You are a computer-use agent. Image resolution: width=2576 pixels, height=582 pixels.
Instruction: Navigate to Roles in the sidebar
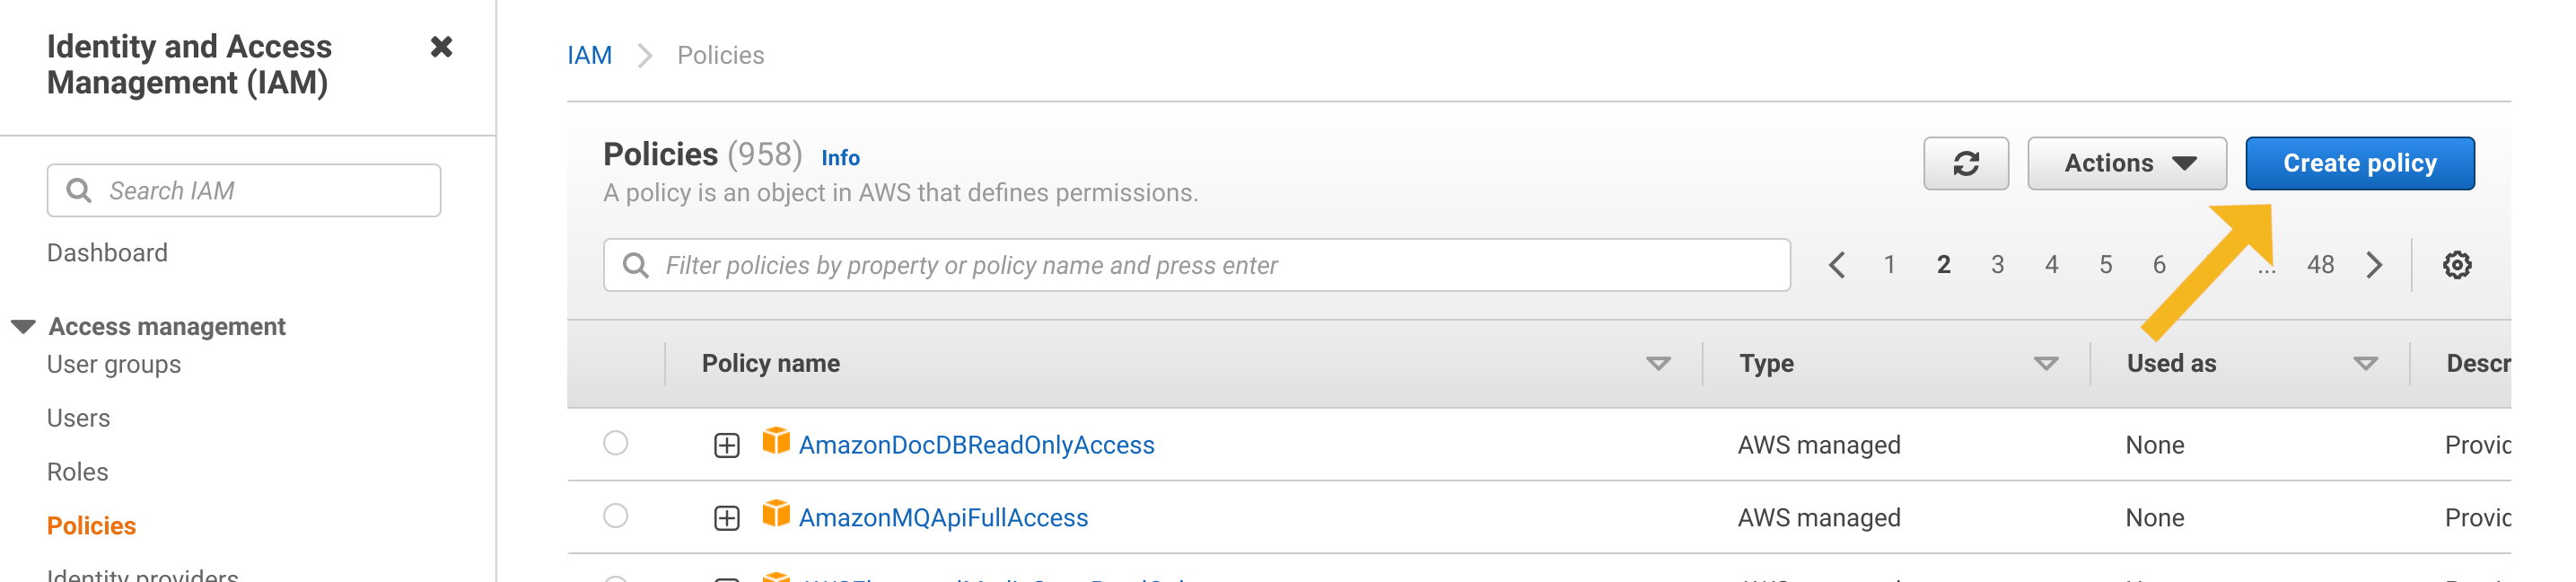77,471
